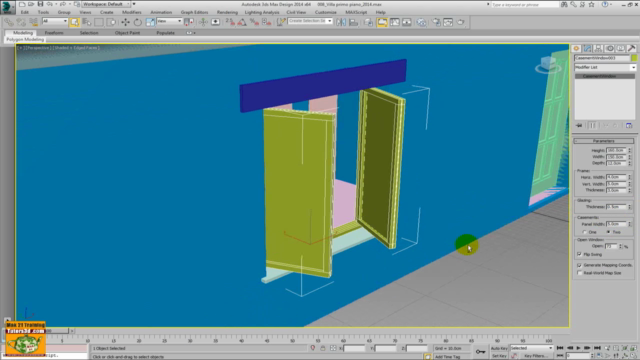Select the One casement radio button

point(585,232)
